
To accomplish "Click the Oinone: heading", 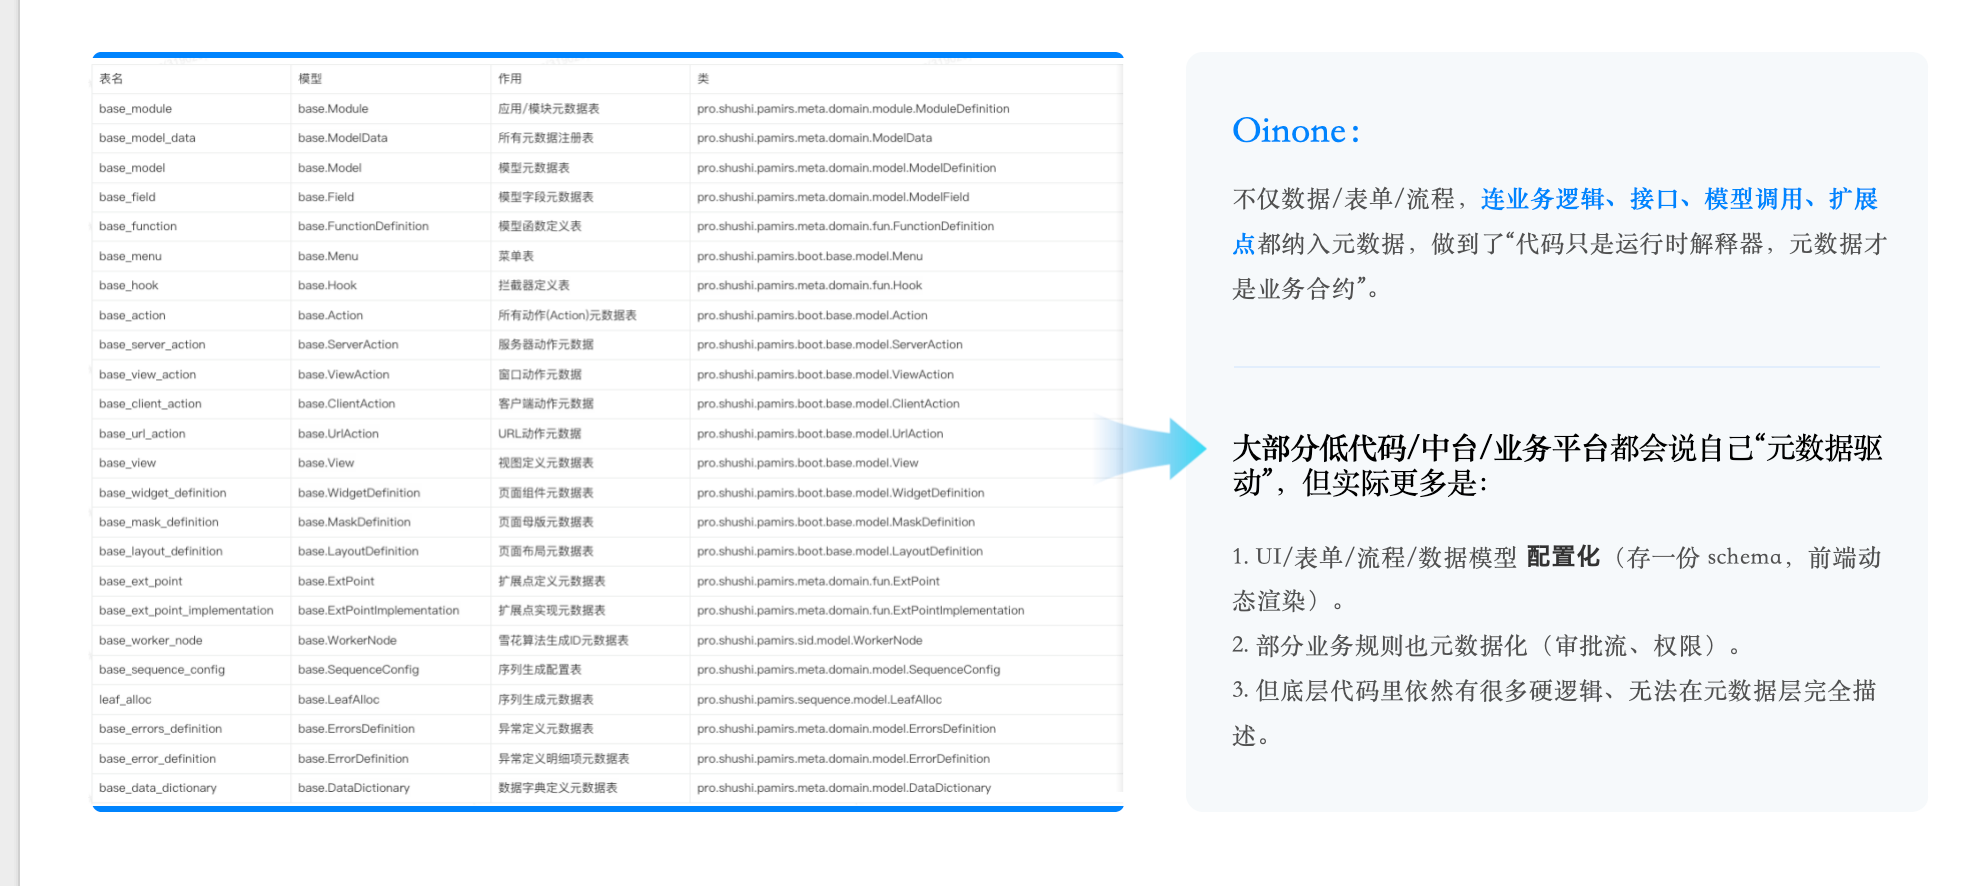I will (1296, 131).
